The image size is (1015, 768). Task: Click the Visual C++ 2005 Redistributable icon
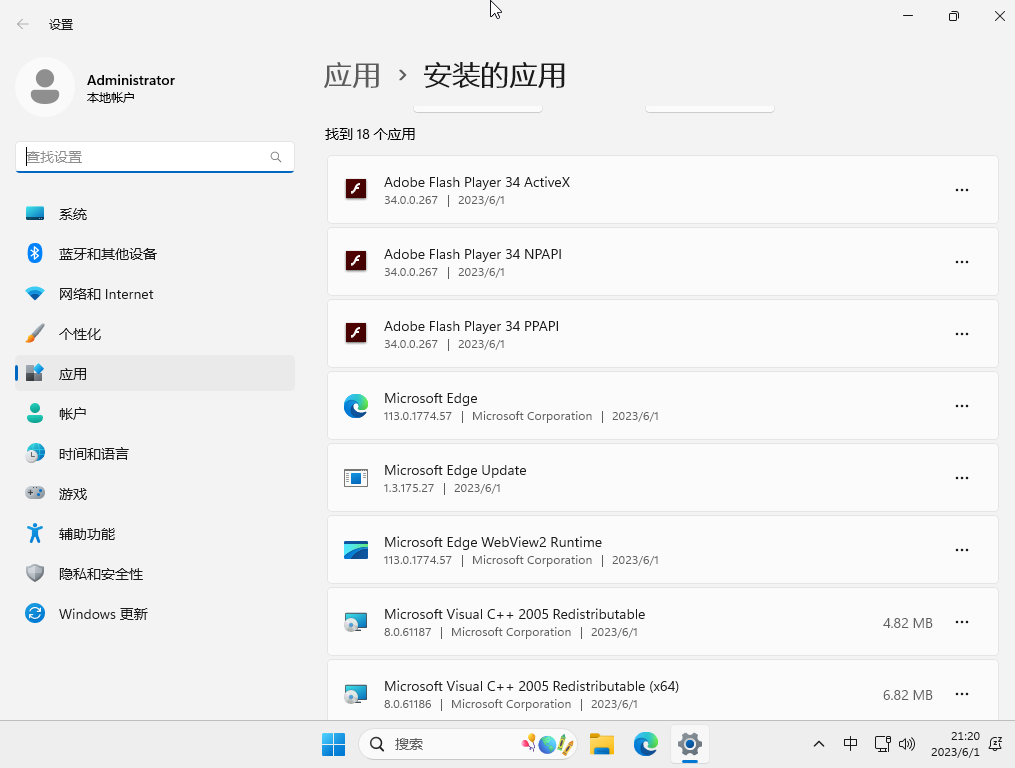pyautogui.click(x=356, y=622)
